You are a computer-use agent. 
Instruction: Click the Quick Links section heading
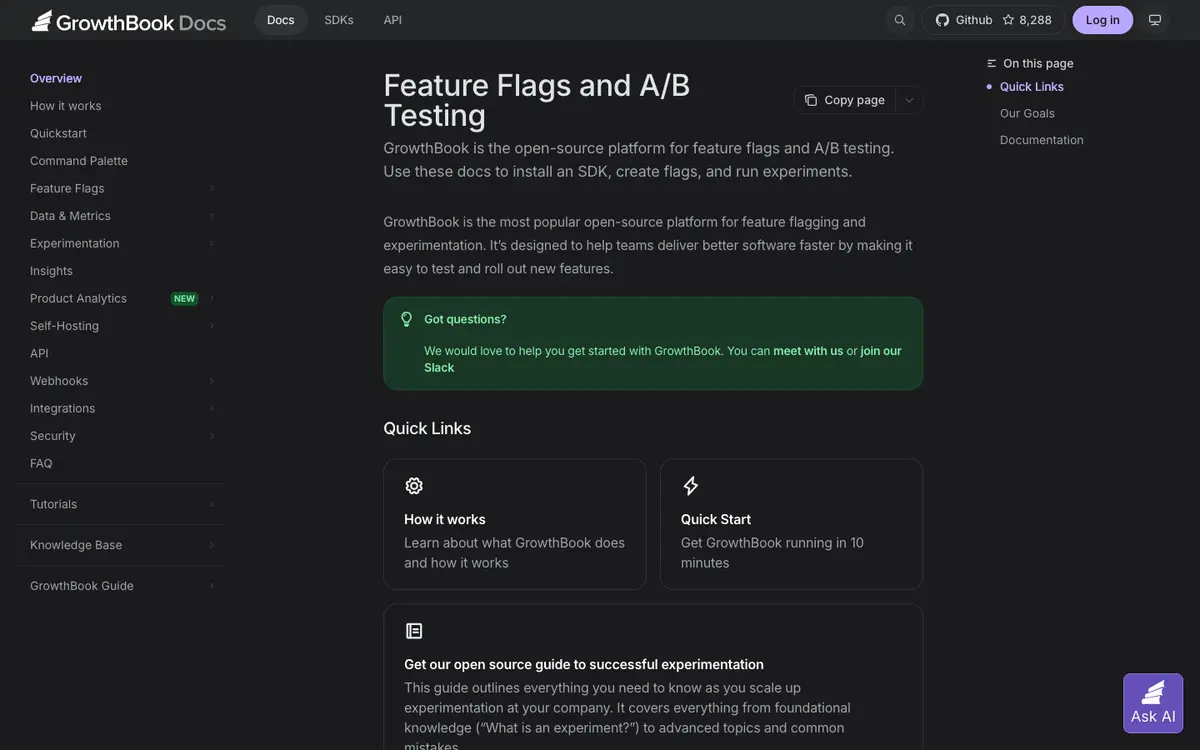click(x=427, y=428)
